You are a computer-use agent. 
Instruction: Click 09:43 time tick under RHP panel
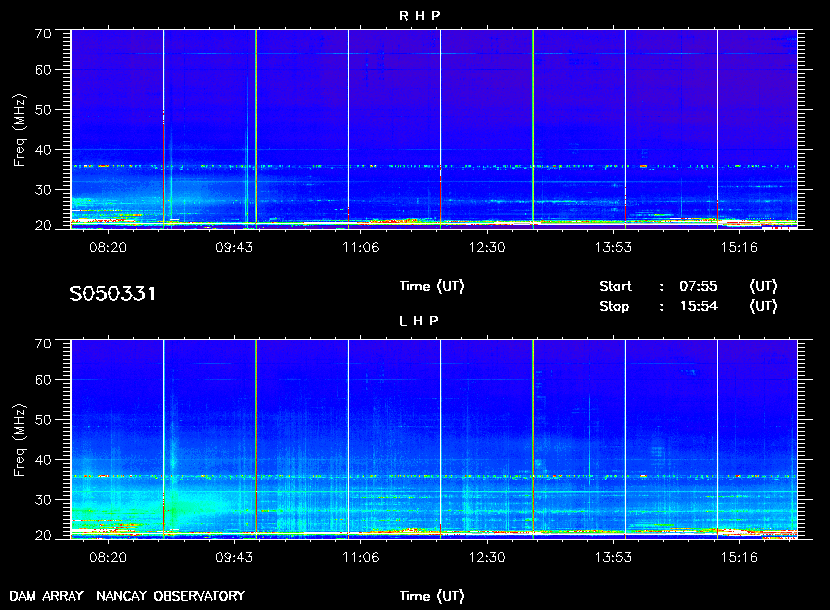(x=234, y=247)
